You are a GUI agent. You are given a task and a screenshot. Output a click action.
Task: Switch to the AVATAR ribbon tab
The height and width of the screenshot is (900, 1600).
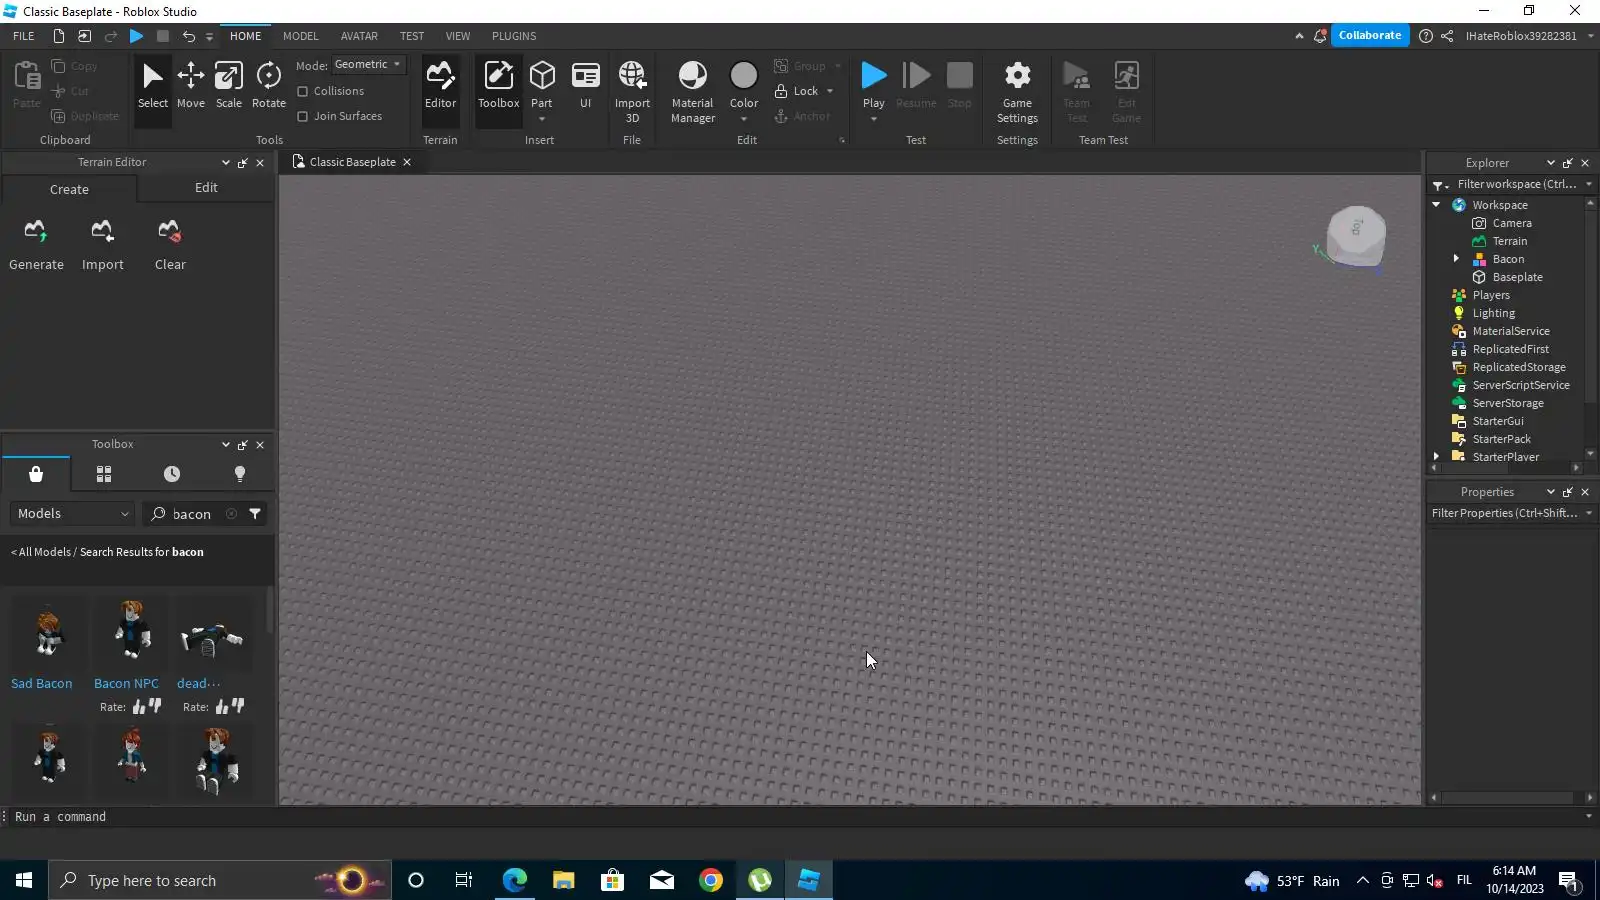pos(359,36)
